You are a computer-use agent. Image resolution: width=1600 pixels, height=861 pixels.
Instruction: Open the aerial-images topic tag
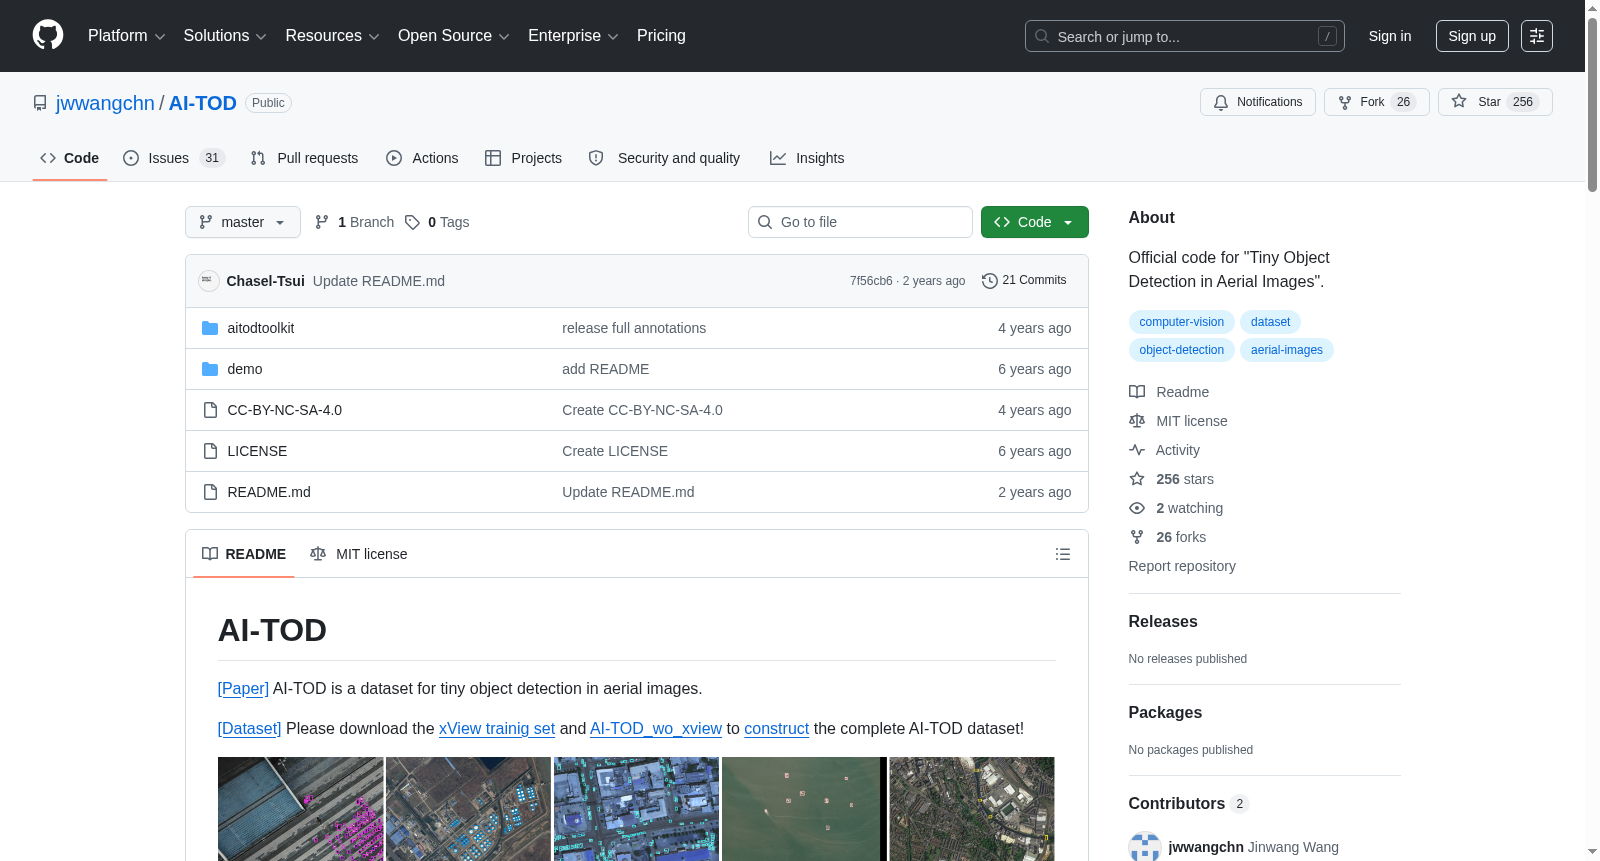(x=1286, y=350)
